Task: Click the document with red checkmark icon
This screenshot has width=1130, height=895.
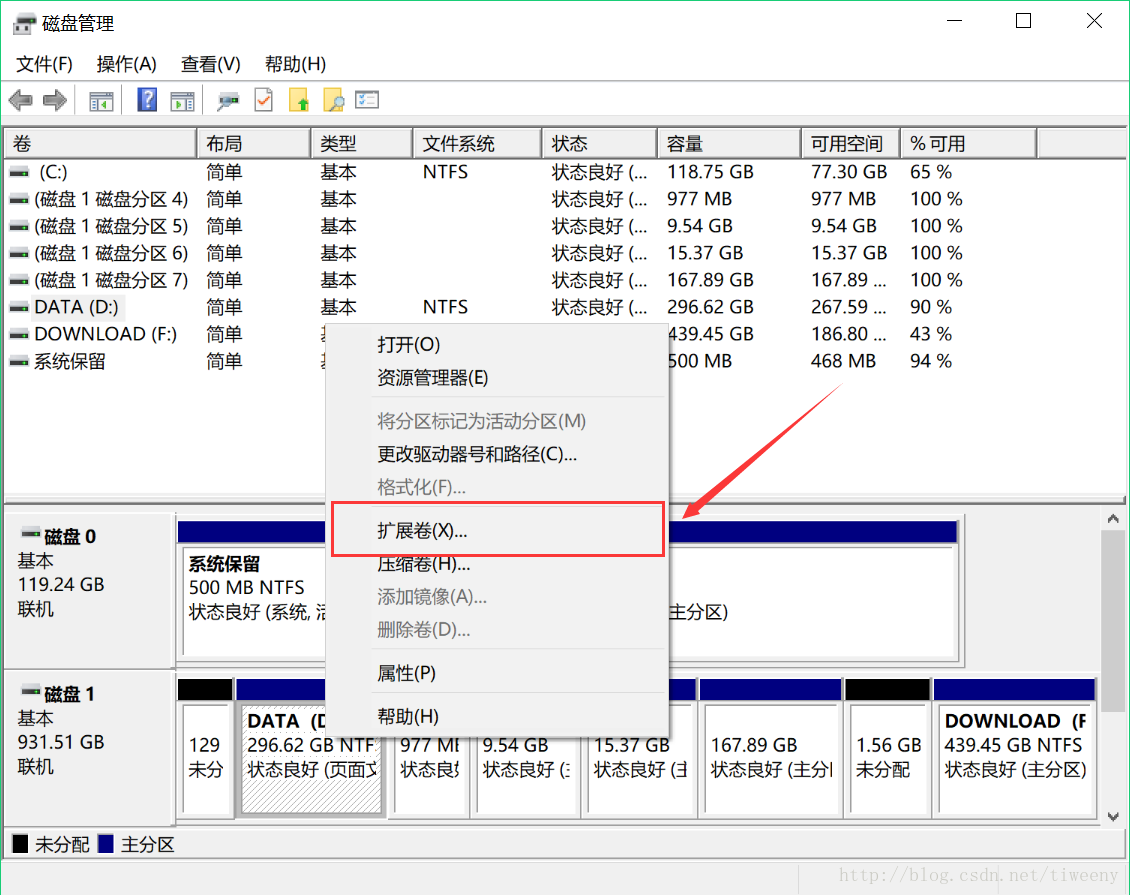Action: [264, 99]
